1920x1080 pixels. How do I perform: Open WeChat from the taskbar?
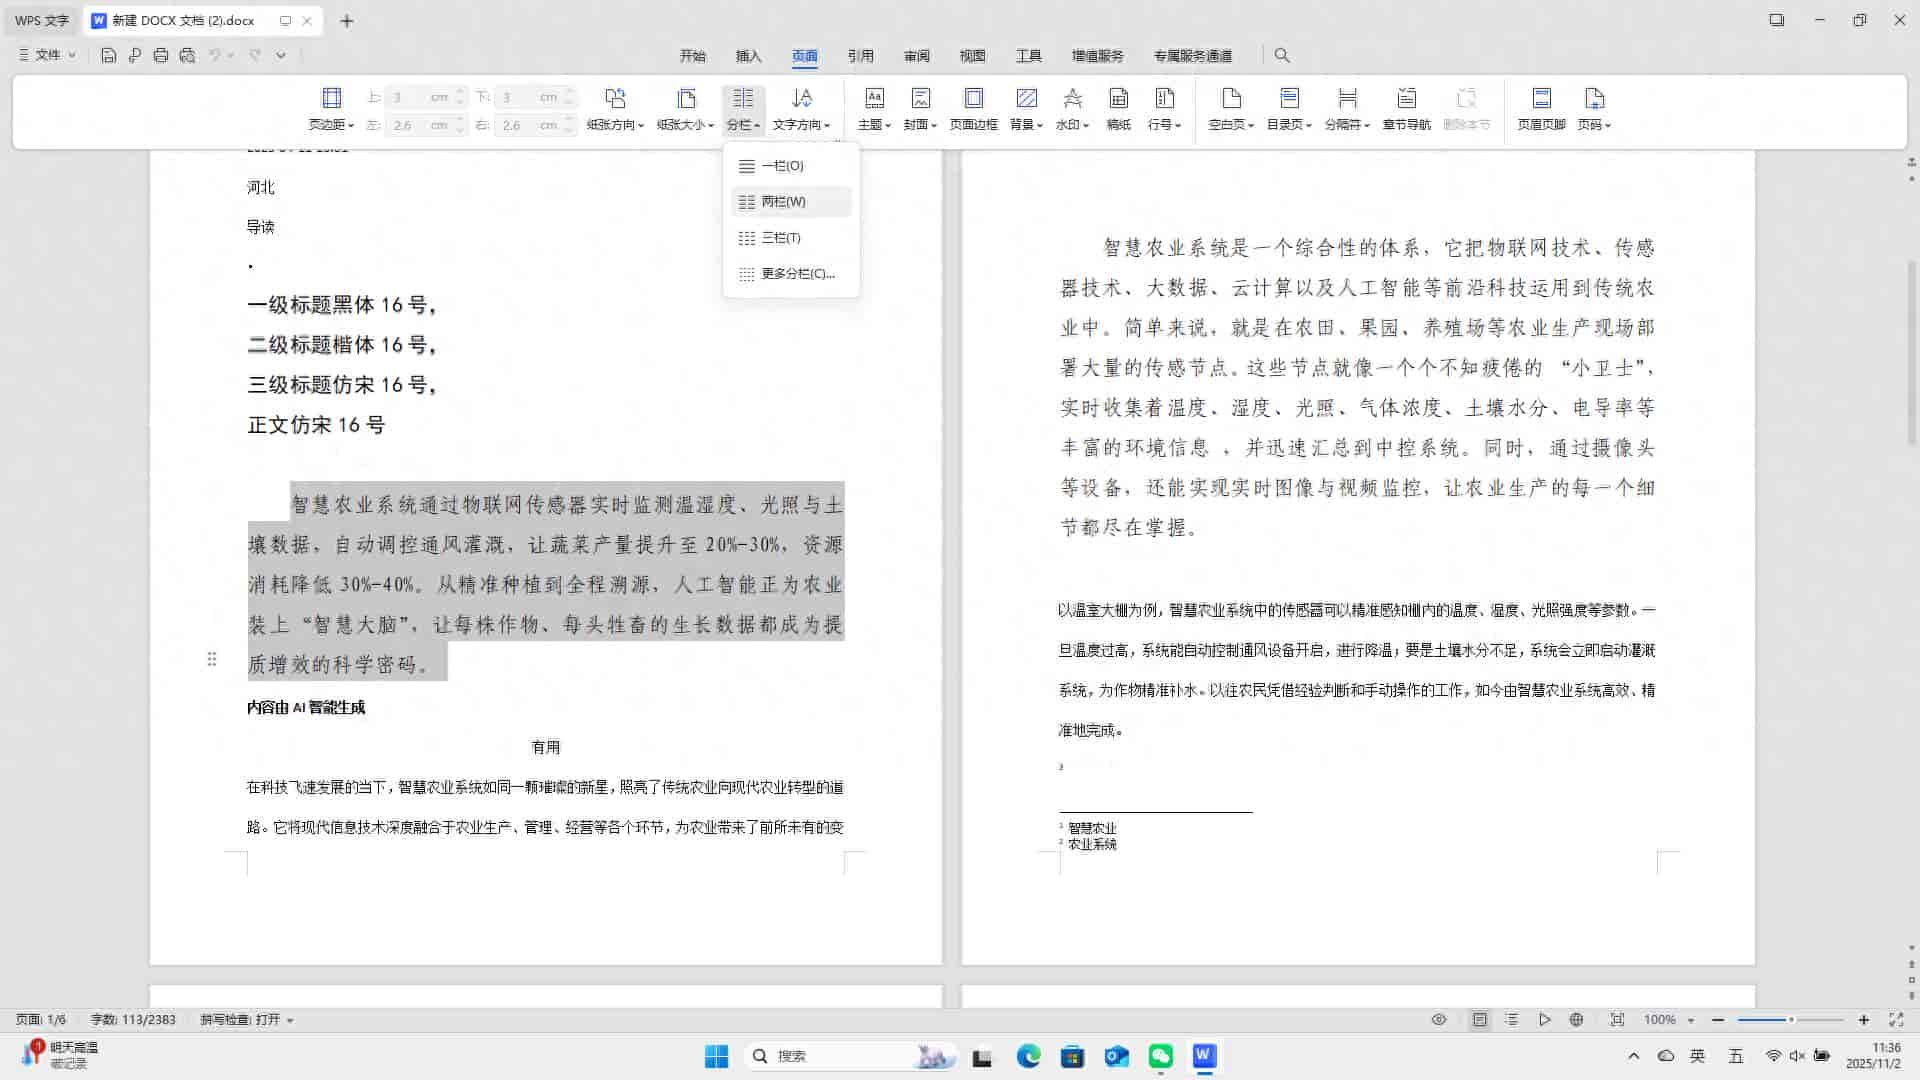pos(1161,1056)
